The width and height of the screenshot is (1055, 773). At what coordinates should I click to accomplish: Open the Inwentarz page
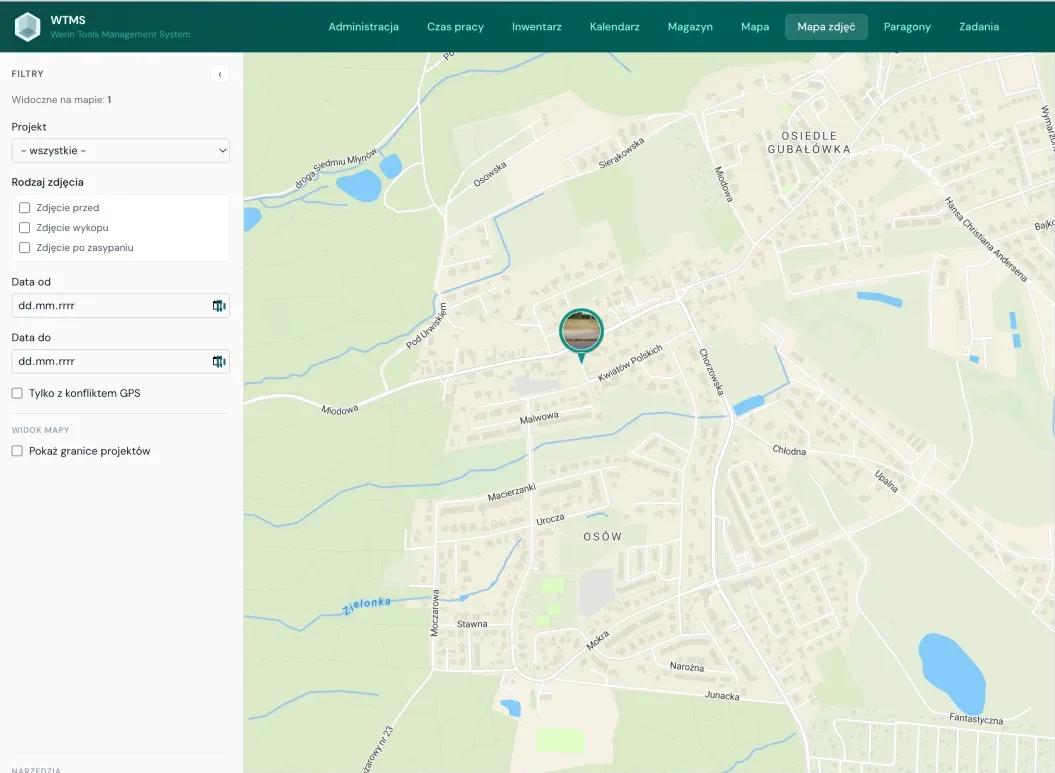point(536,27)
